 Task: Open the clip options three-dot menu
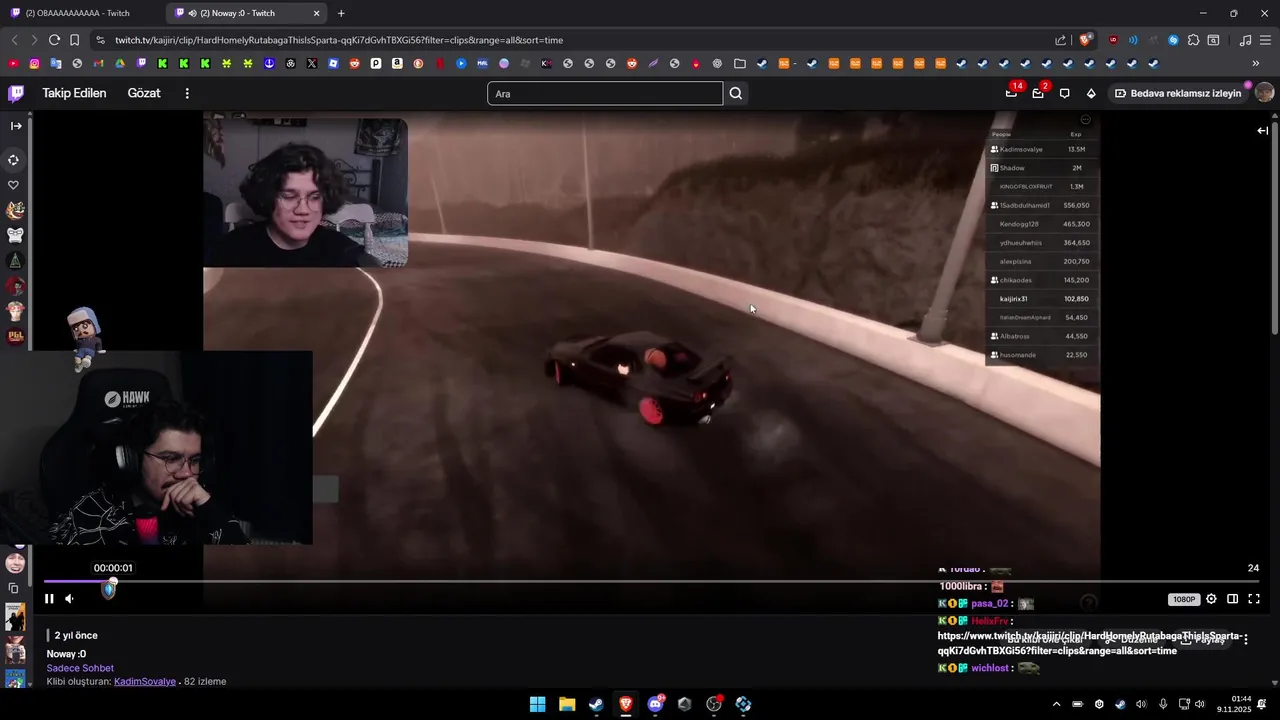[1245, 638]
